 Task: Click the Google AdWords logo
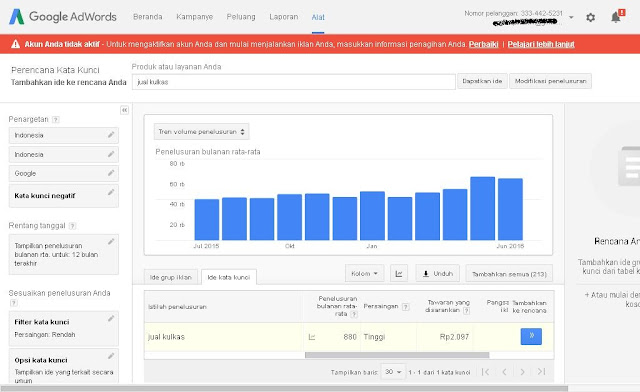pos(63,17)
